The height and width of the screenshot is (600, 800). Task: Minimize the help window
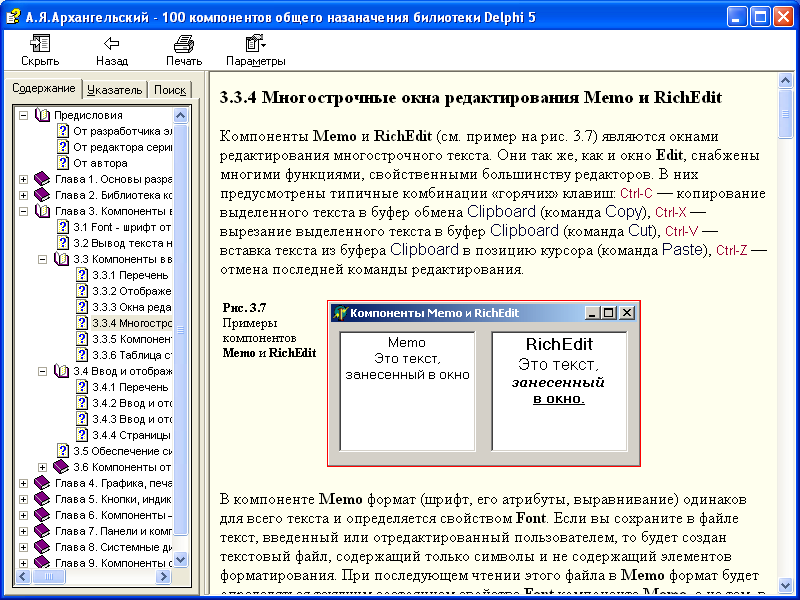(736, 17)
